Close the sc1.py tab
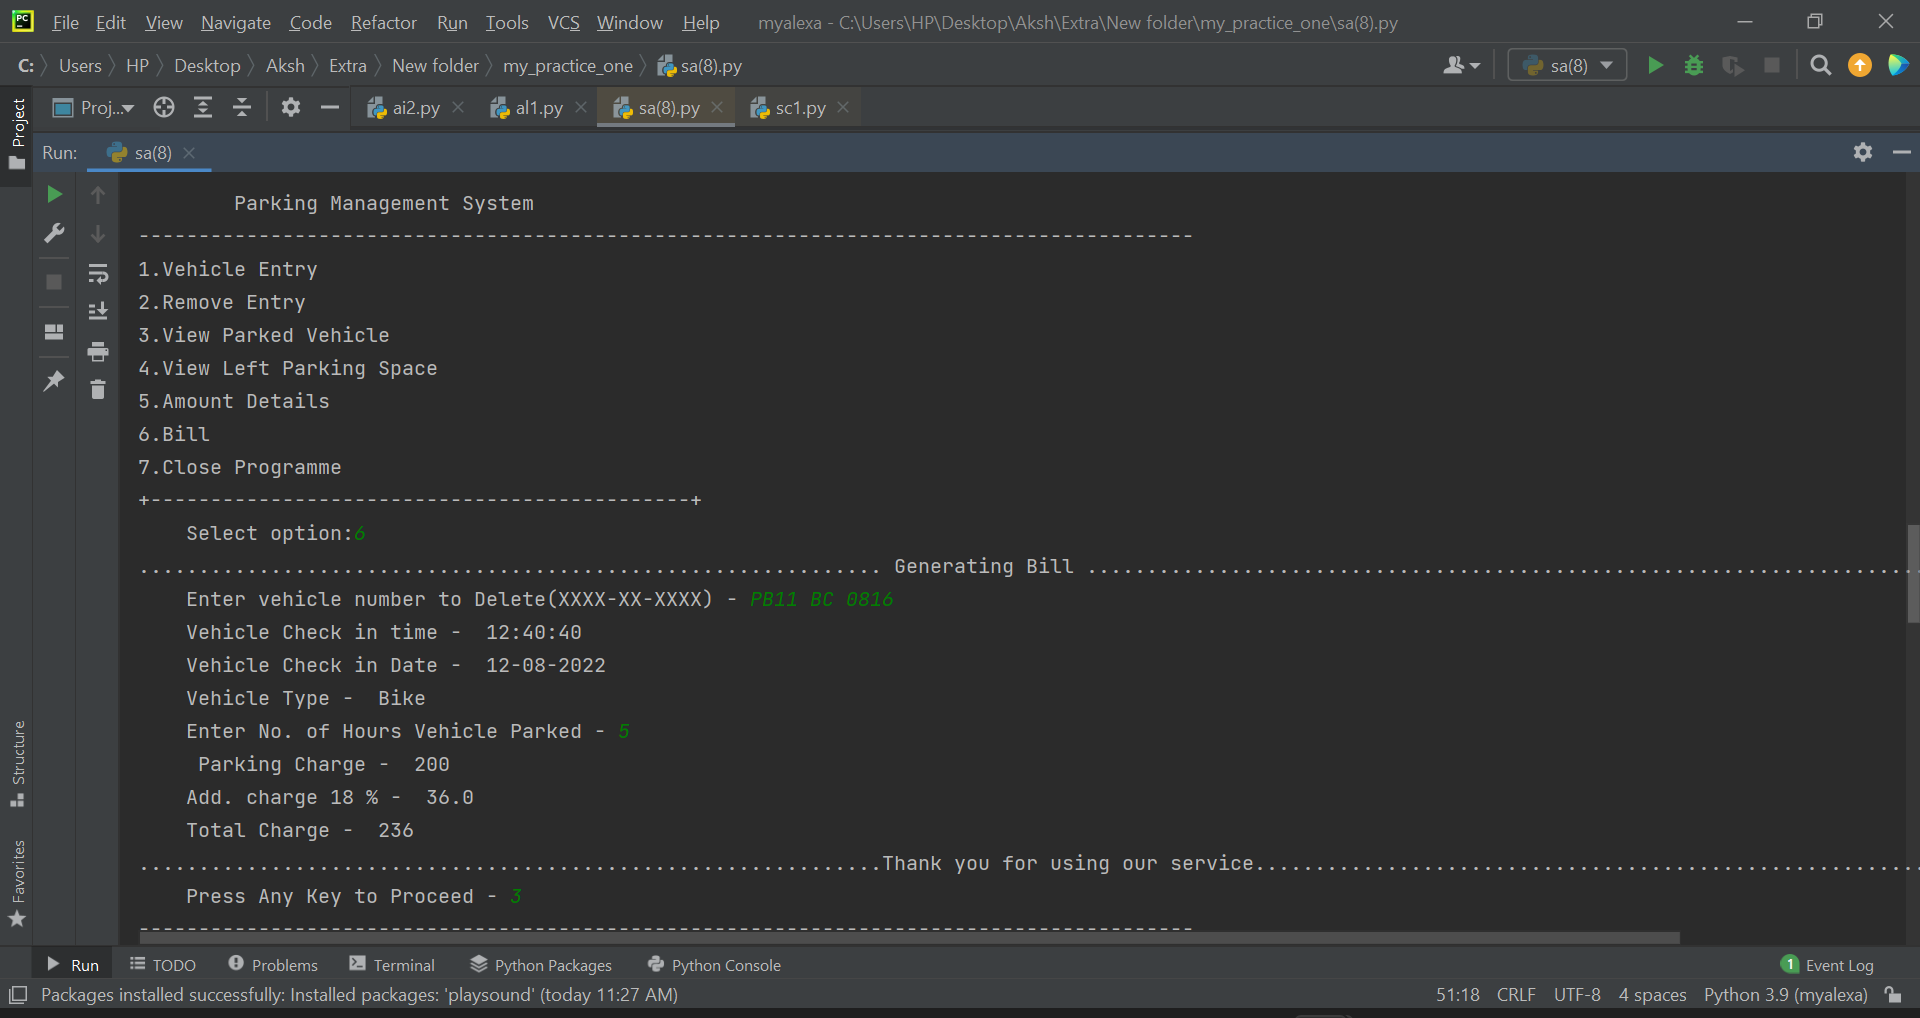The image size is (1920, 1018). (843, 107)
